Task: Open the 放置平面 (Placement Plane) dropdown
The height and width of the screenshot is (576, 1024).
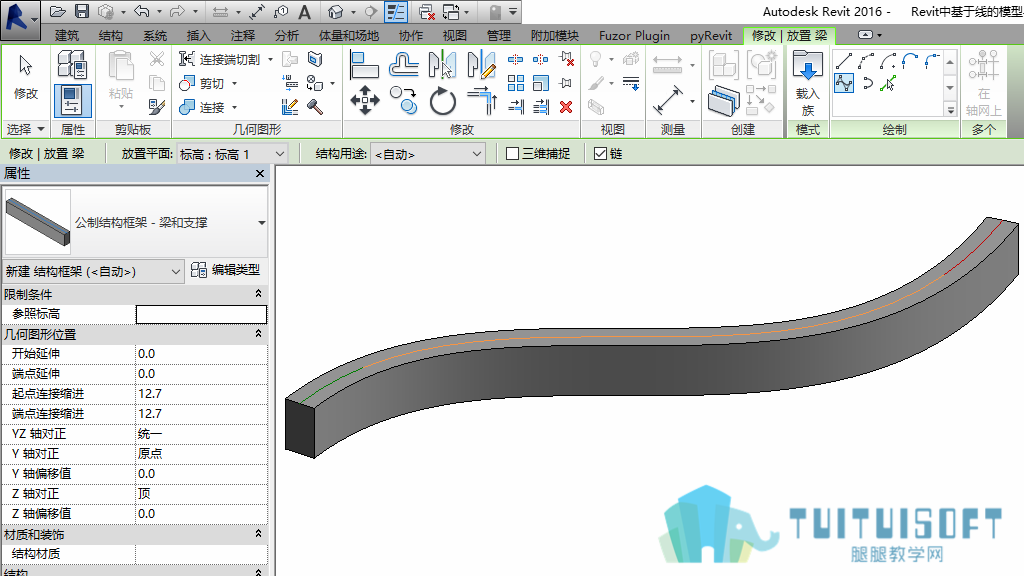Action: tap(232, 154)
